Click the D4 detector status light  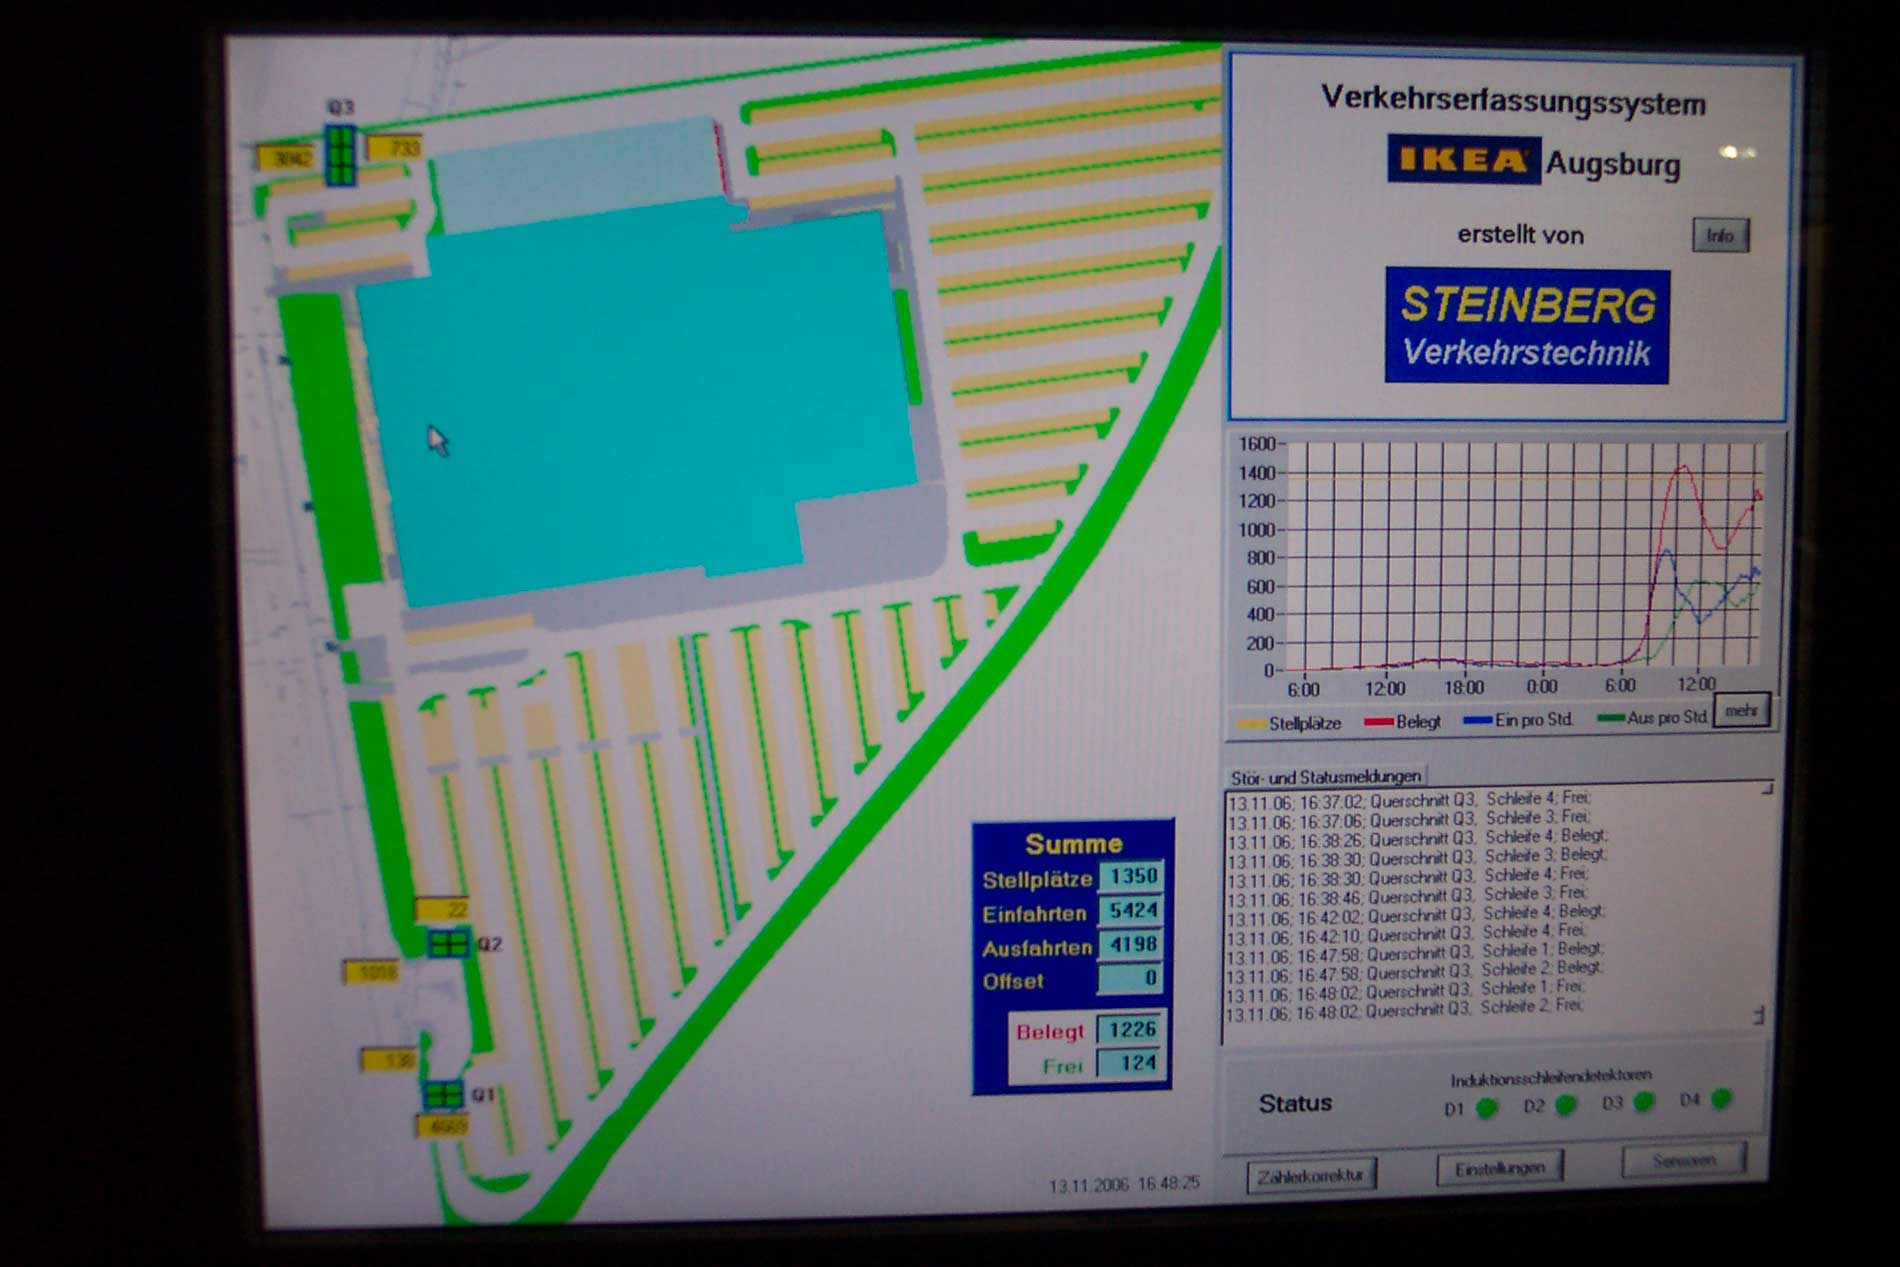(1721, 1099)
